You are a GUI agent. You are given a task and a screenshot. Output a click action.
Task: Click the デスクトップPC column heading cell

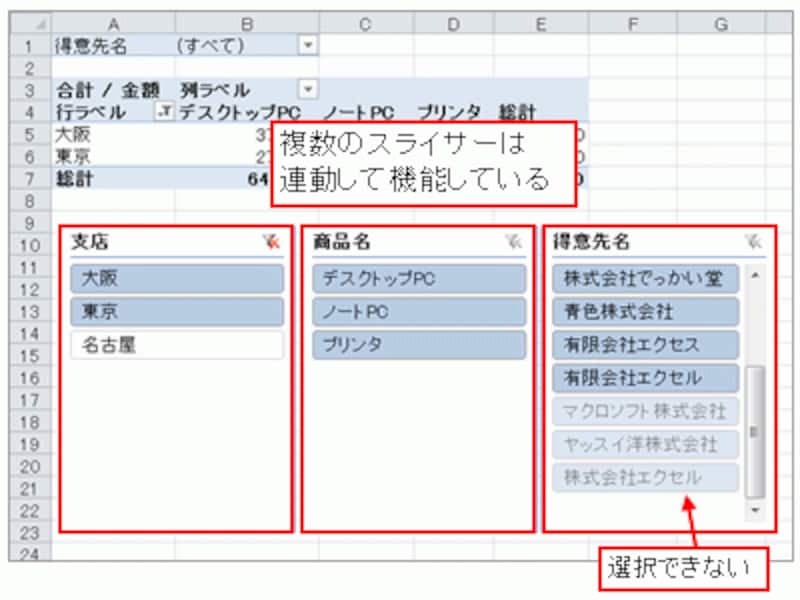(x=247, y=112)
